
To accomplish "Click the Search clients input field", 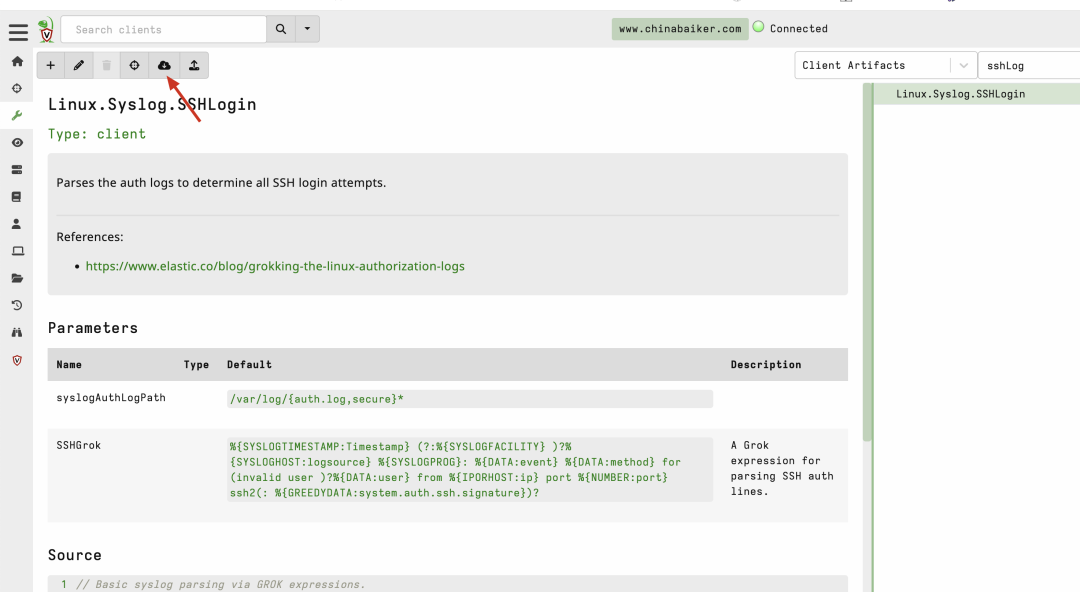I will point(164,29).
